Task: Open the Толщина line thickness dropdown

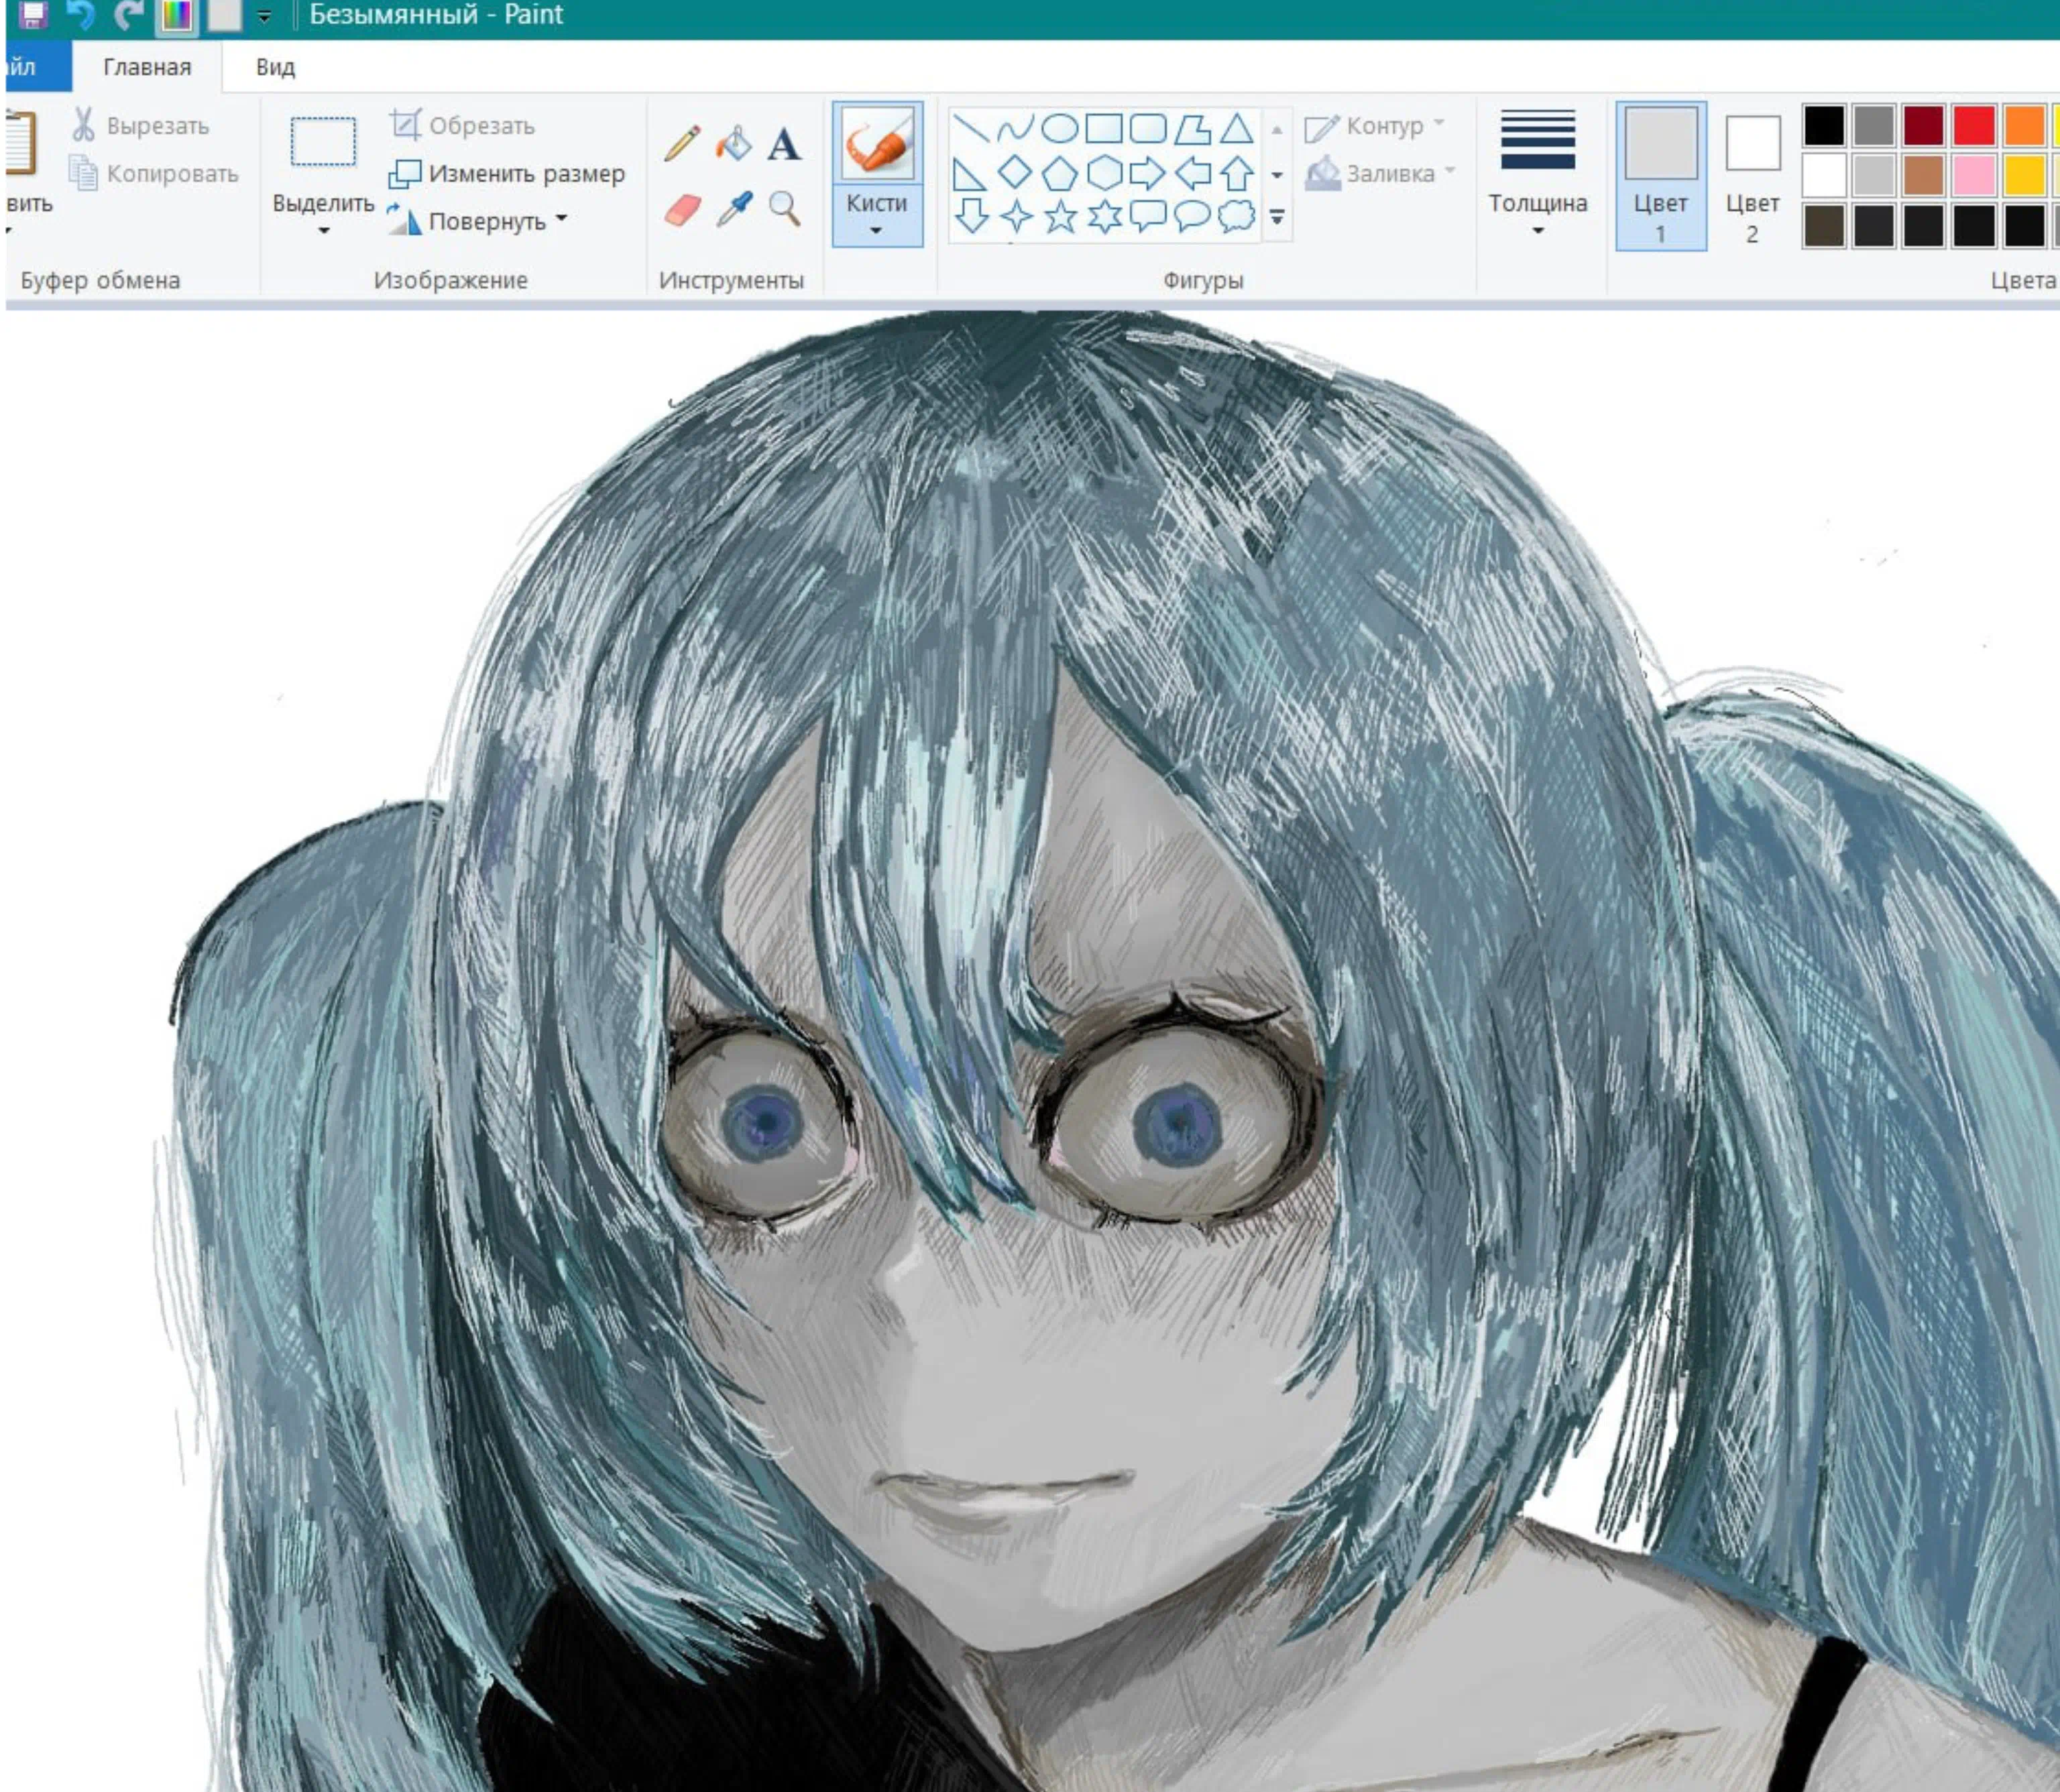Action: click(1538, 231)
